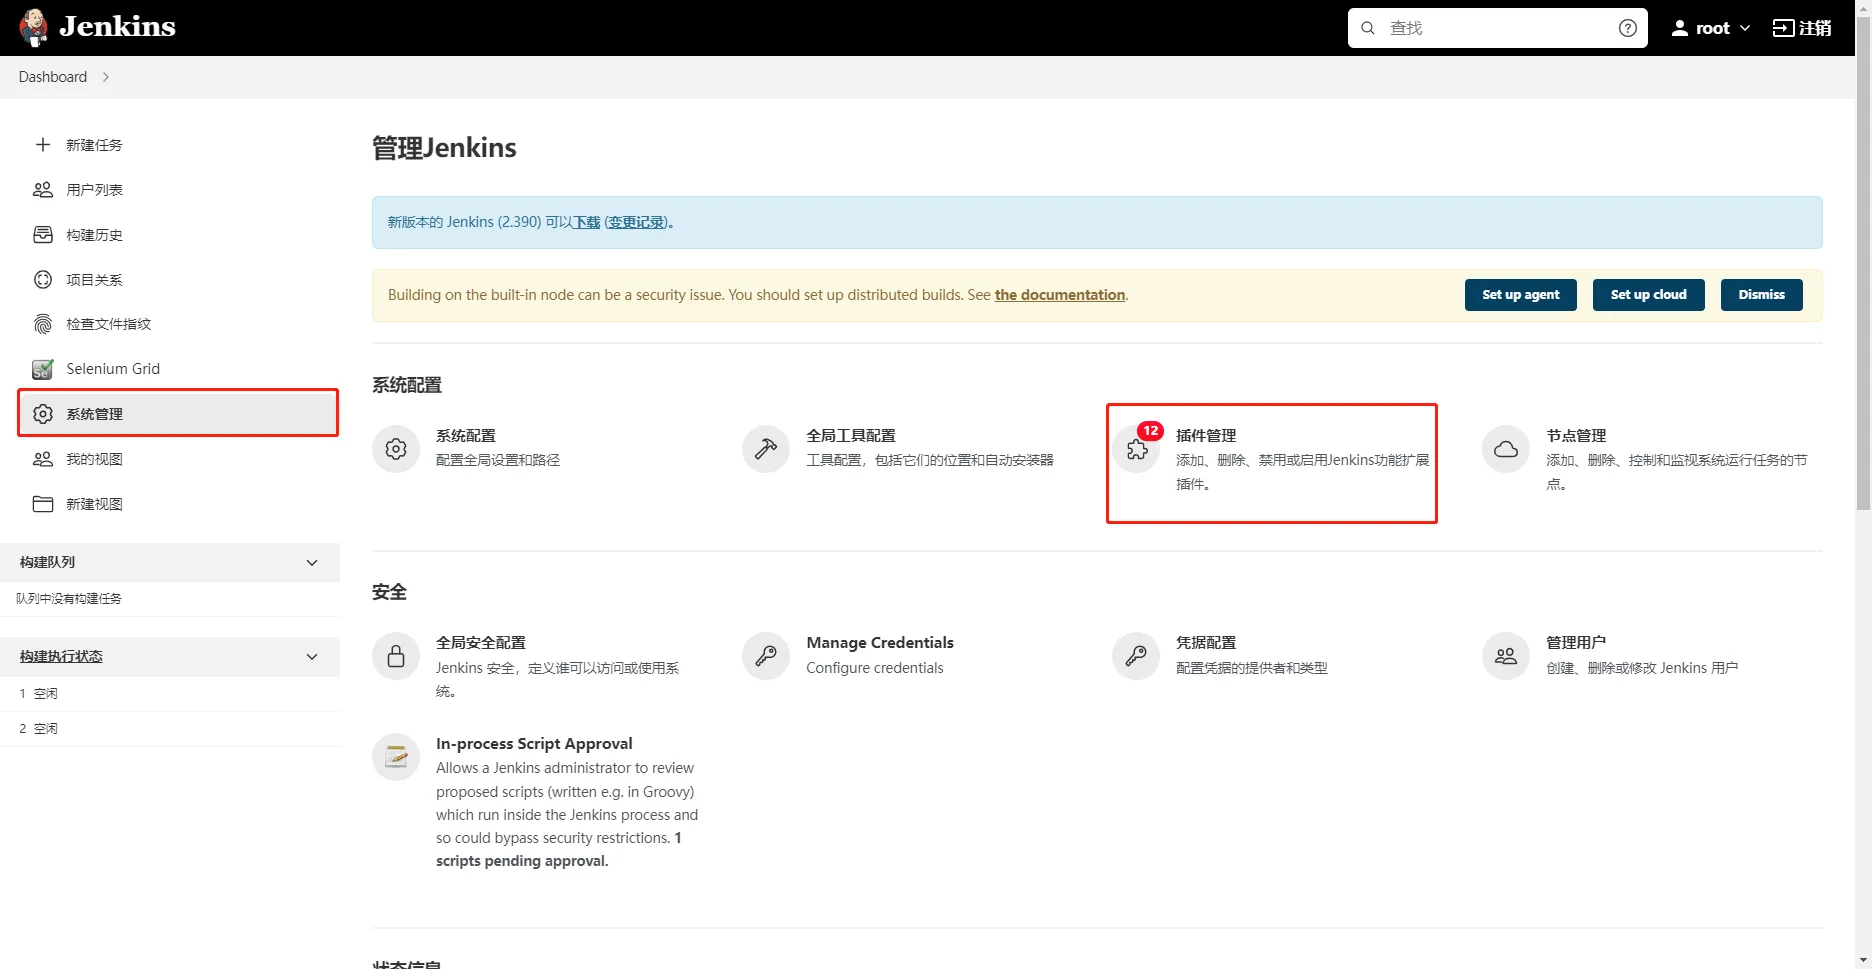Screen dimensions: 1872x969
Task: Click the plugin manager puzzle icon
Action: pyautogui.click(x=1136, y=449)
